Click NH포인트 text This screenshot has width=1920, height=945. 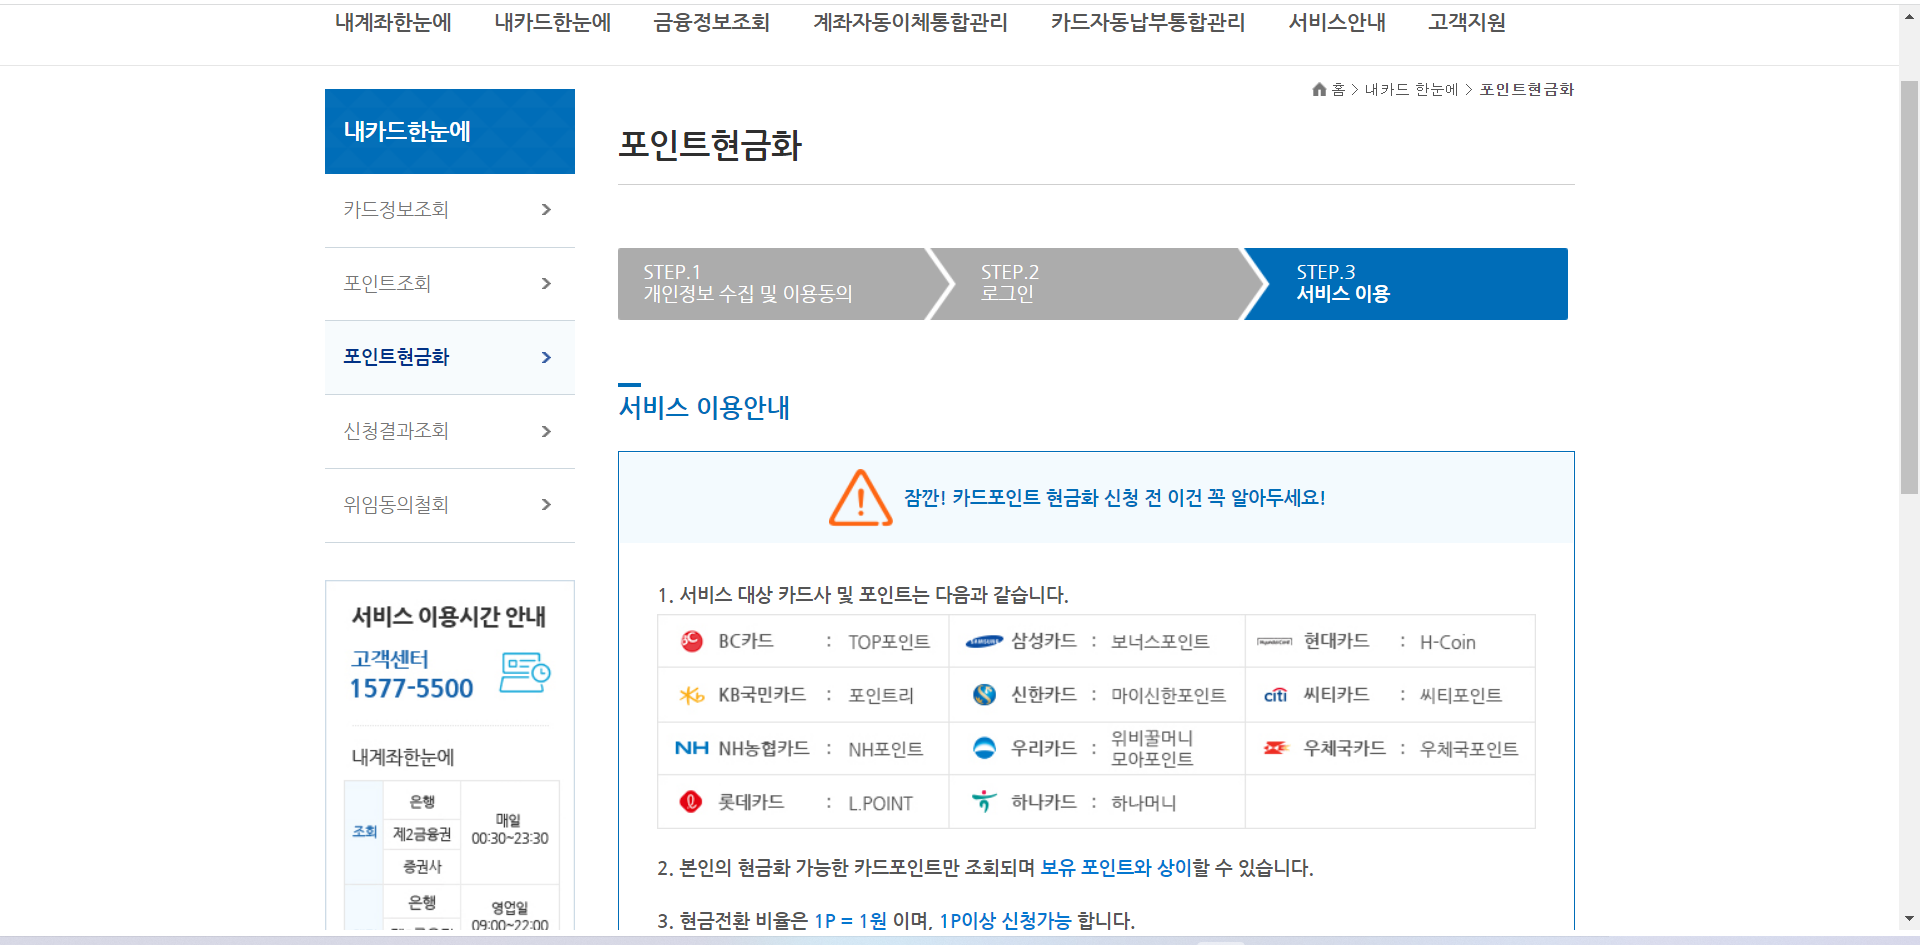click(x=885, y=749)
